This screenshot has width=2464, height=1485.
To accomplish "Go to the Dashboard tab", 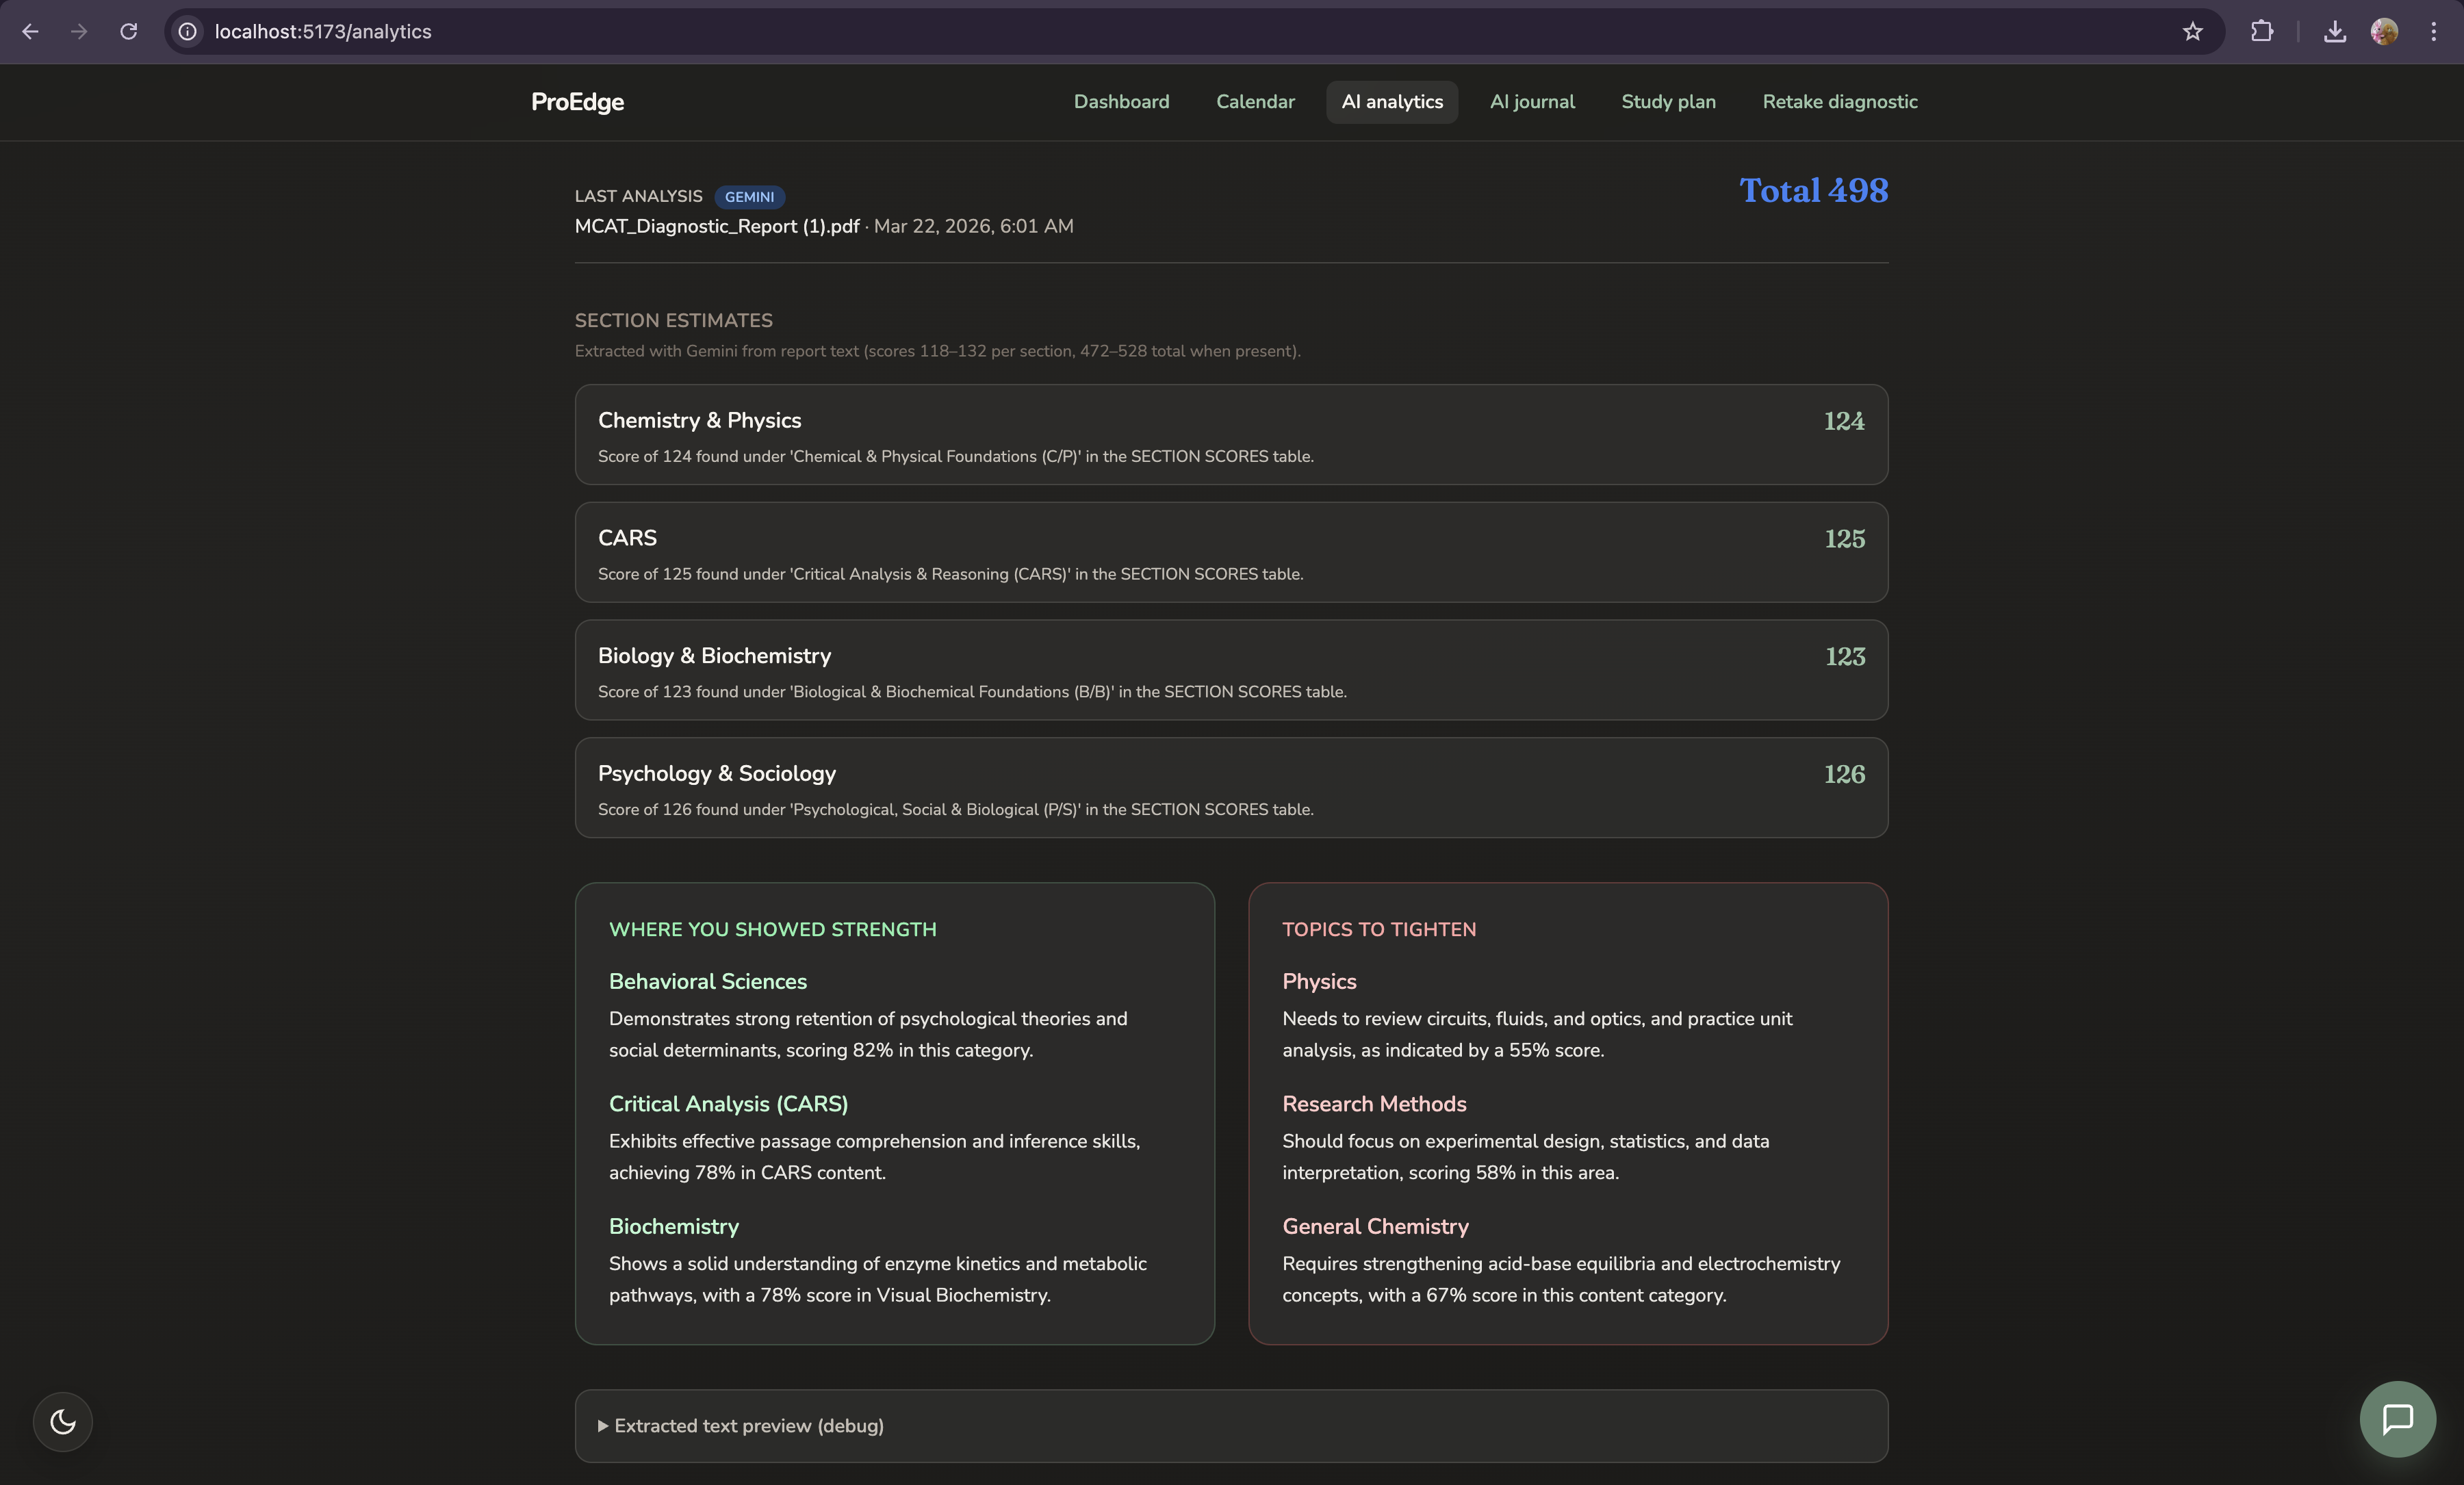I will click(1121, 102).
